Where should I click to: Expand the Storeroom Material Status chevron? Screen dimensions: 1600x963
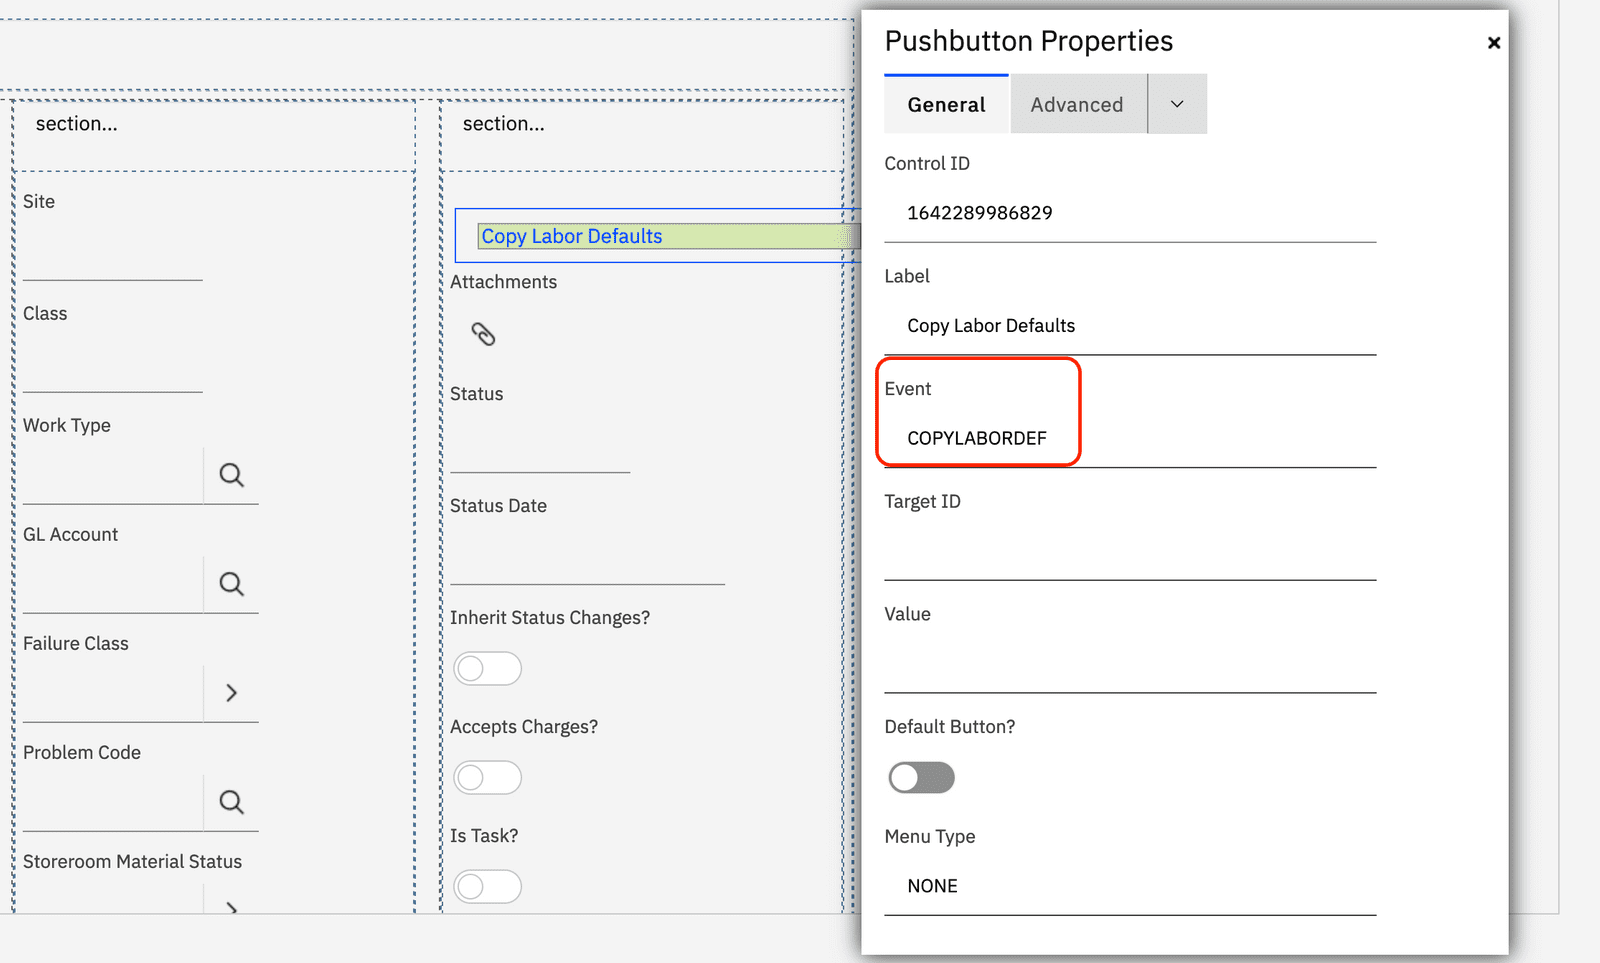pos(231,906)
